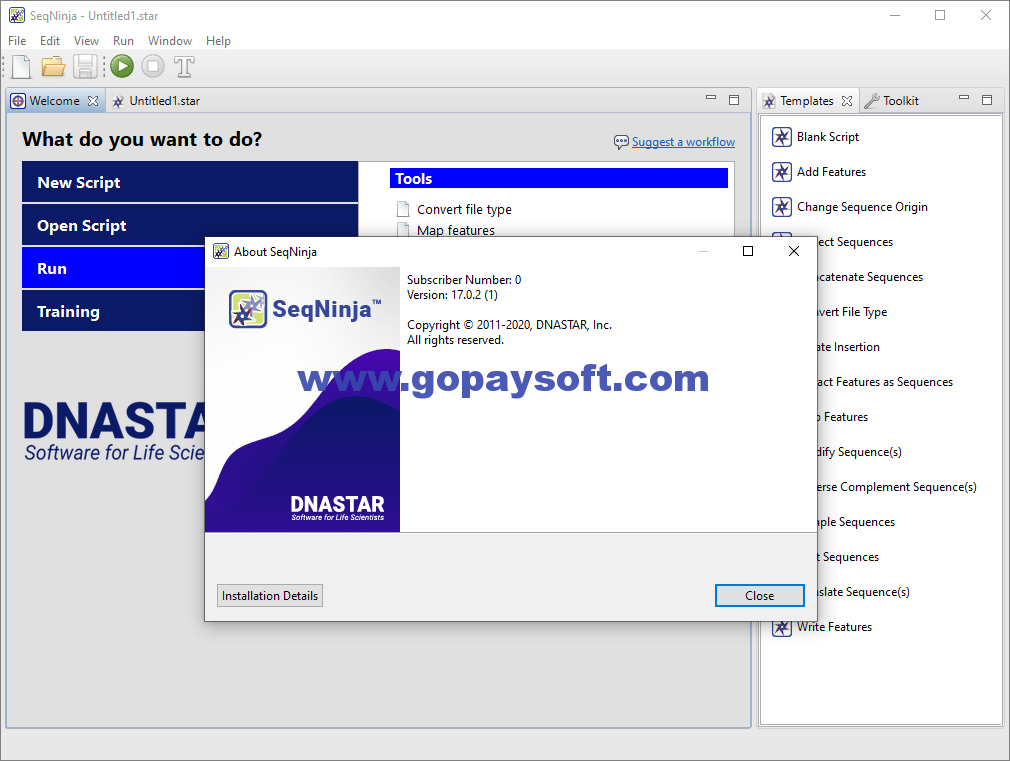This screenshot has width=1010, height=761.
Task: Select the Add Features template
Action: 831,172
